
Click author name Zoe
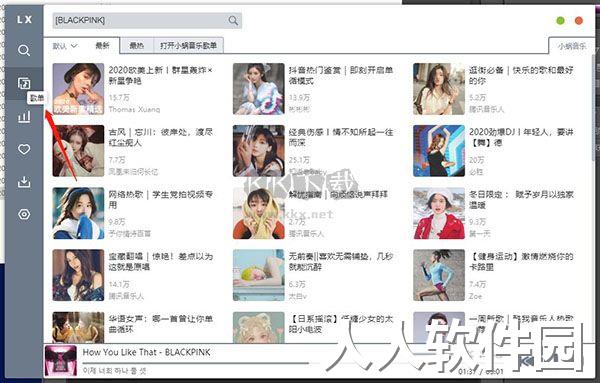point(476,296)
